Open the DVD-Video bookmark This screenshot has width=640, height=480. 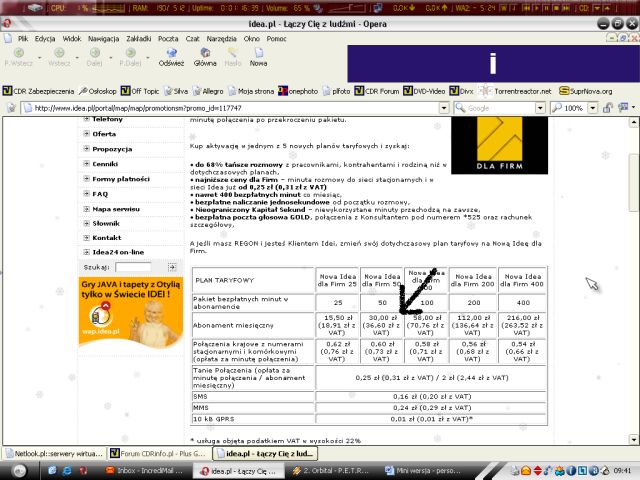click(424, 91)
